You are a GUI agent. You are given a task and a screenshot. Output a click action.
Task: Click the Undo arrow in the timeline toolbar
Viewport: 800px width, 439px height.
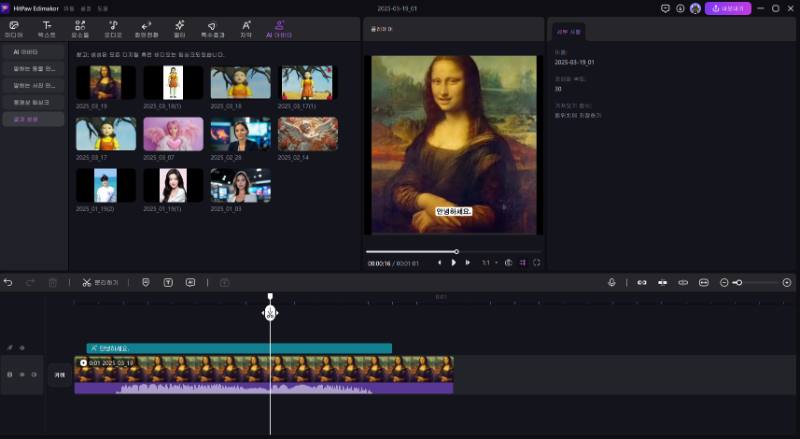8,282
